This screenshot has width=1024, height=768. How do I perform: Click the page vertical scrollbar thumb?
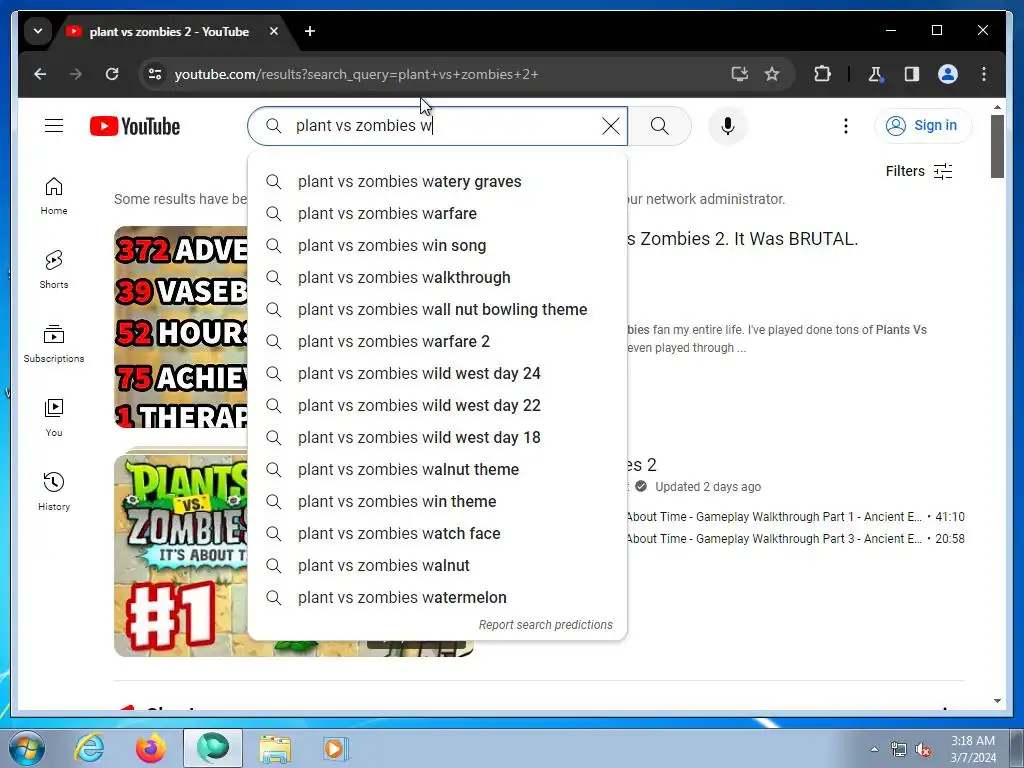[x=997, y=146]
